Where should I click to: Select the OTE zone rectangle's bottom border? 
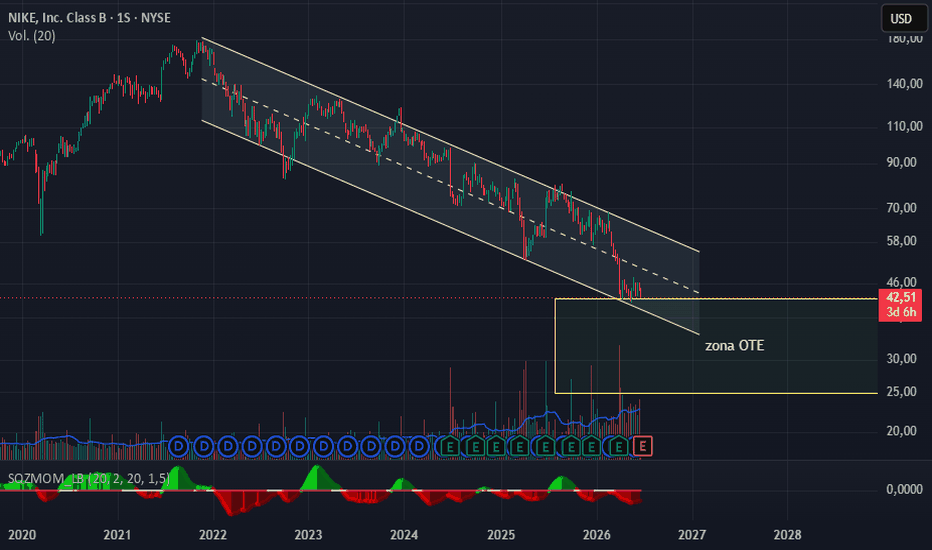click(x=716, y=393)
